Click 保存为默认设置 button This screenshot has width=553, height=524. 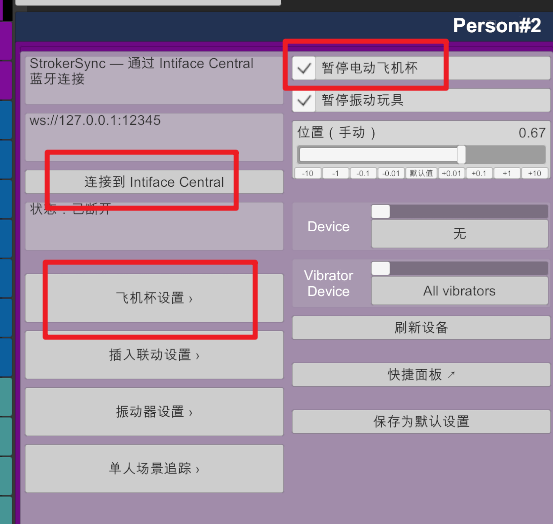(421, 421)
